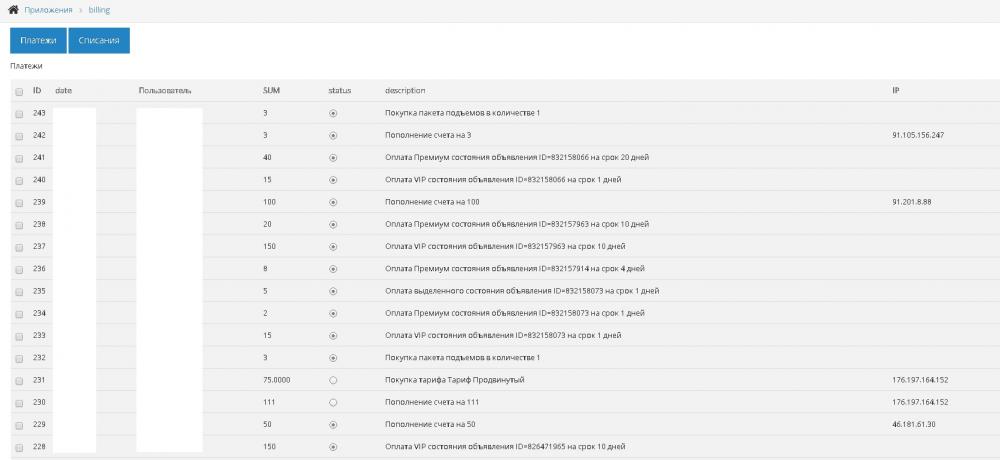Toggle the select-all checkbox in header
This screenshot has width=1000, height=460.
pyautogui.click(x=19, y=91)
